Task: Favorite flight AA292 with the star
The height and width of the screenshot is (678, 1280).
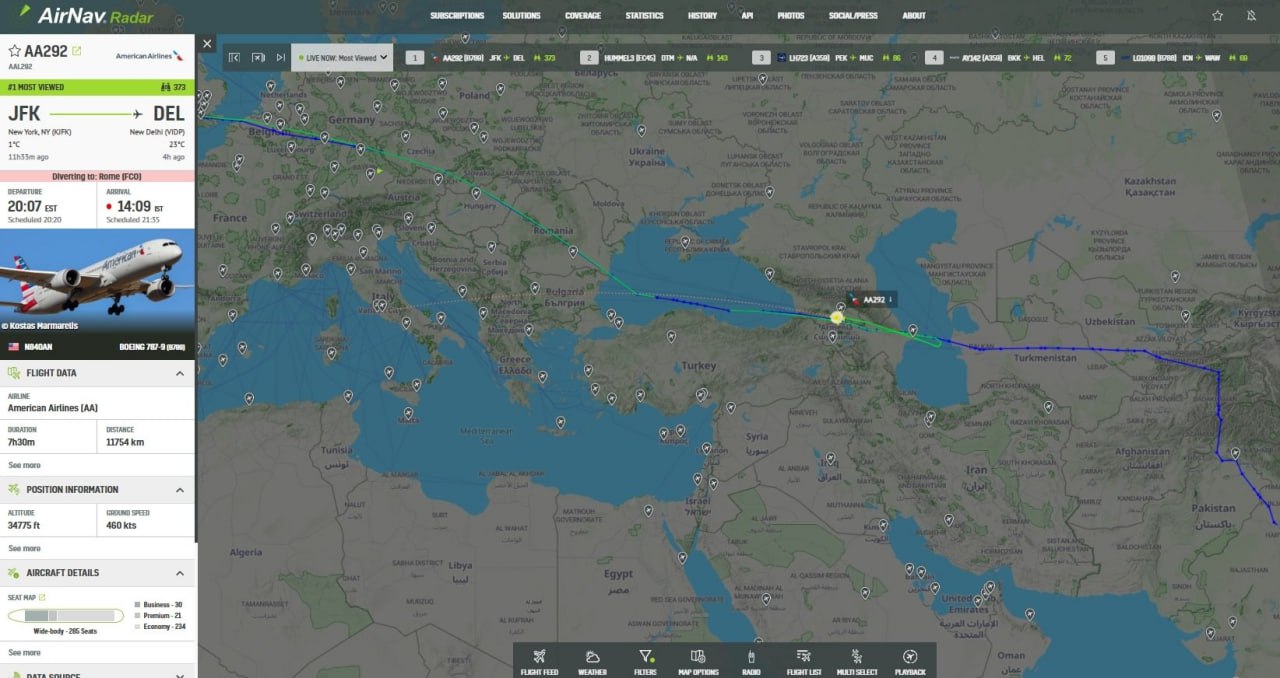Action: click(x=14, y=51)
